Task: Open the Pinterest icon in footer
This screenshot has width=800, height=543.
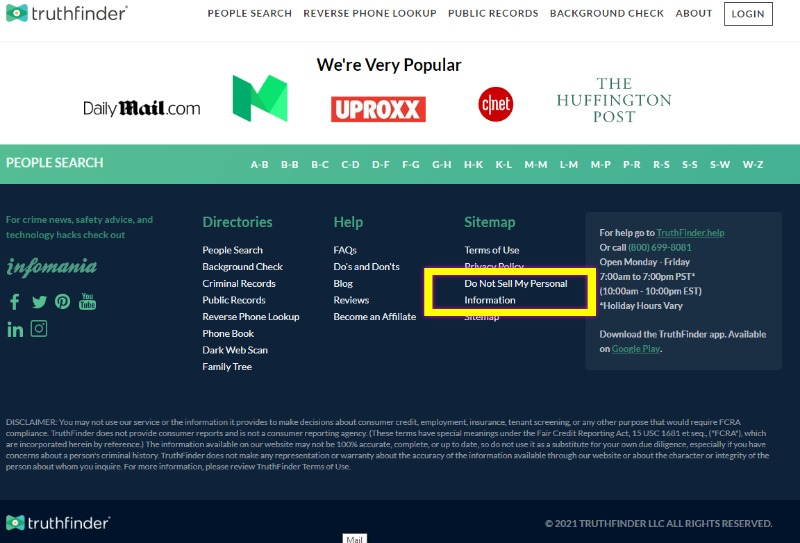Action: 63,302
